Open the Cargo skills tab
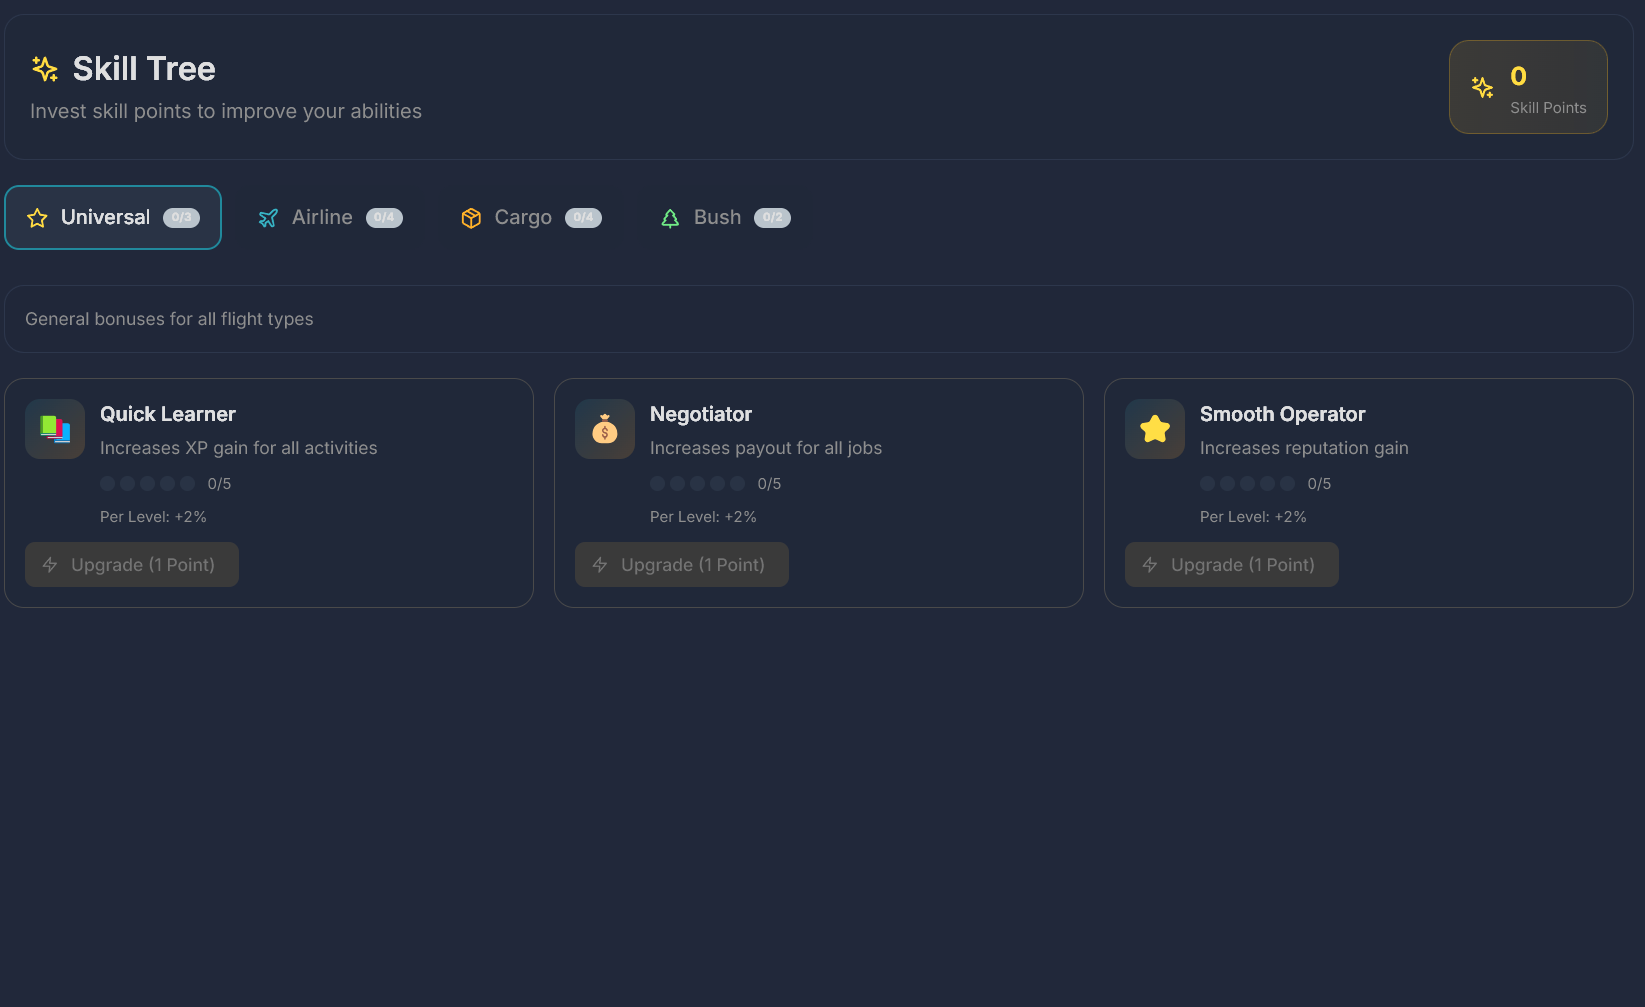The height and width of the screenshot is (1007, 1645). click(523, 217)
